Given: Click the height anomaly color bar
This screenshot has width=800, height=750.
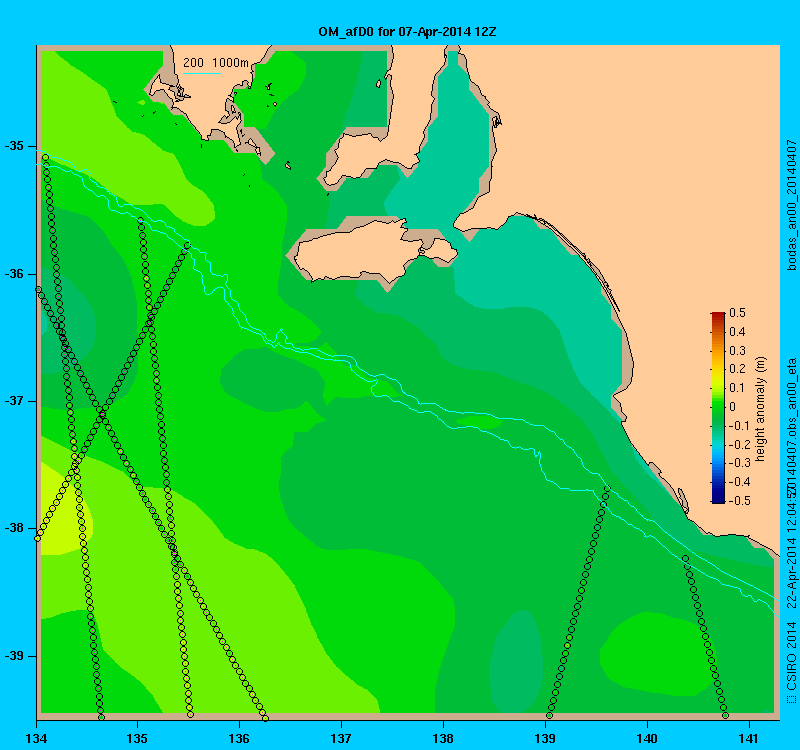Looking at the screenshot, I should (x=718, y=408).
